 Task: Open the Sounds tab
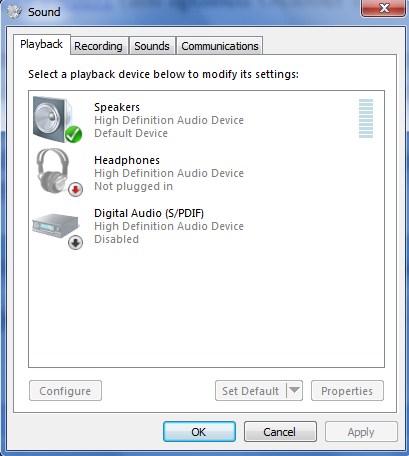152,46
